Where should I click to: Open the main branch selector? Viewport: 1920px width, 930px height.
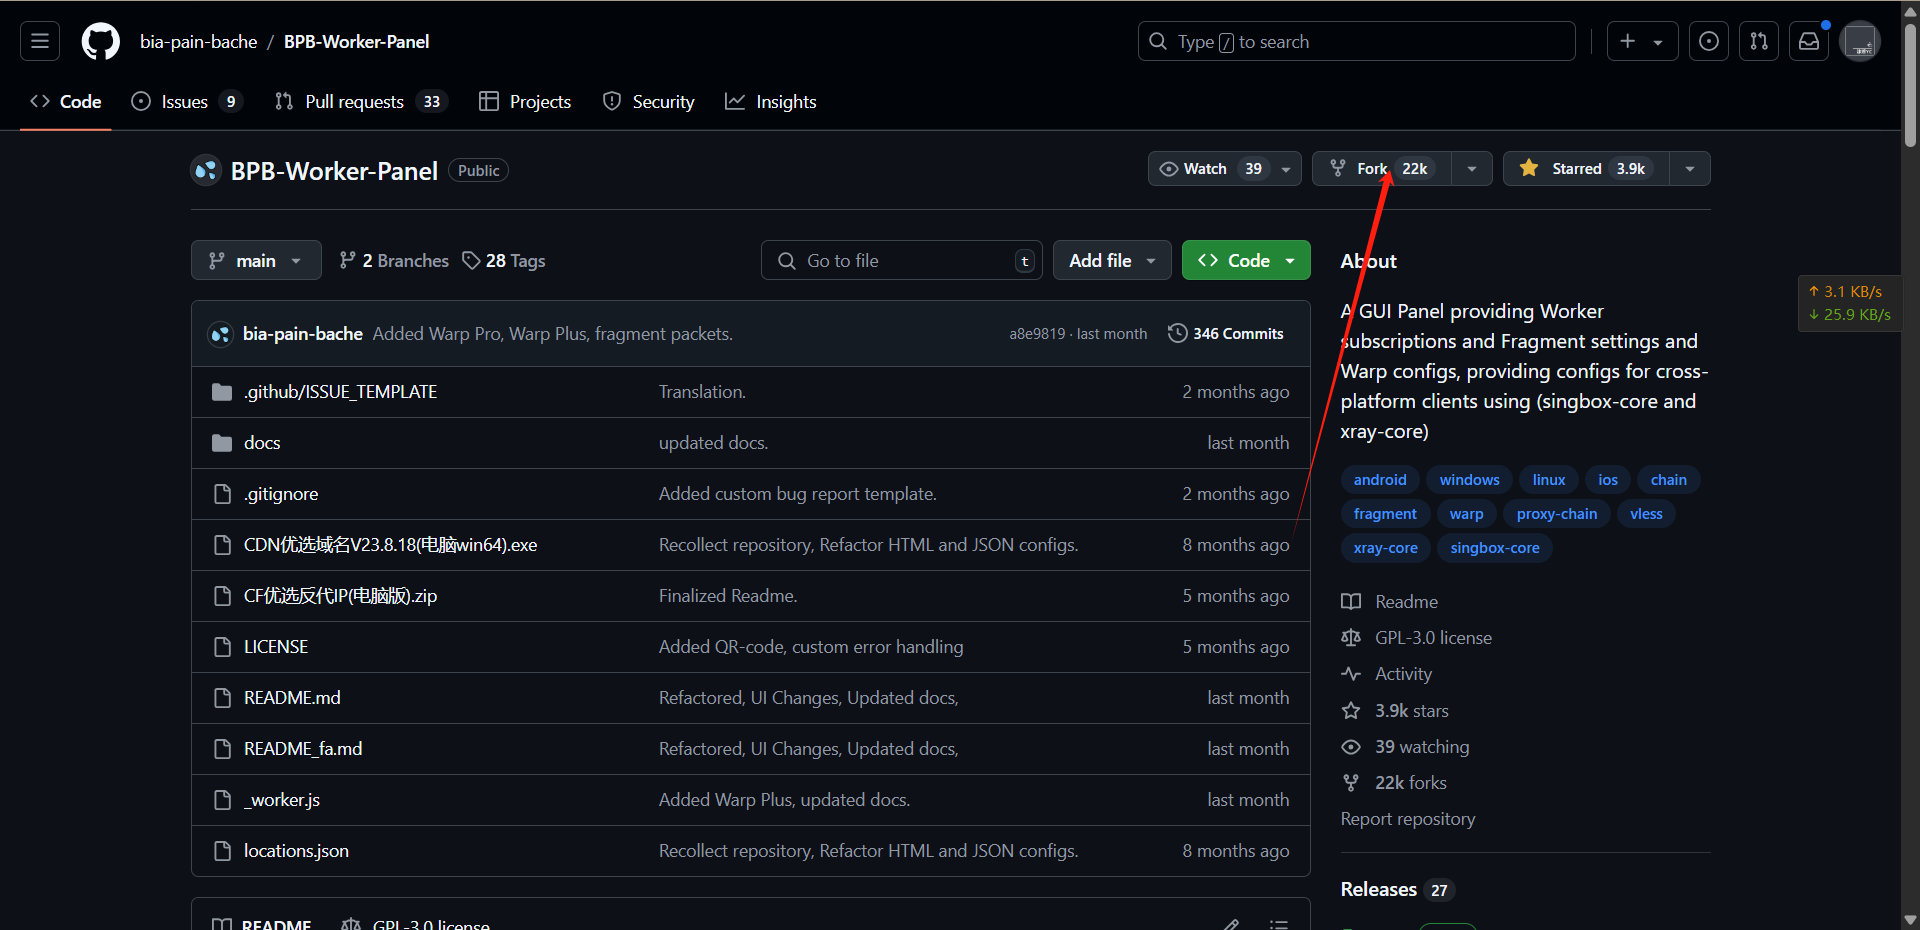pyautogui.click(x=256, y=260)
